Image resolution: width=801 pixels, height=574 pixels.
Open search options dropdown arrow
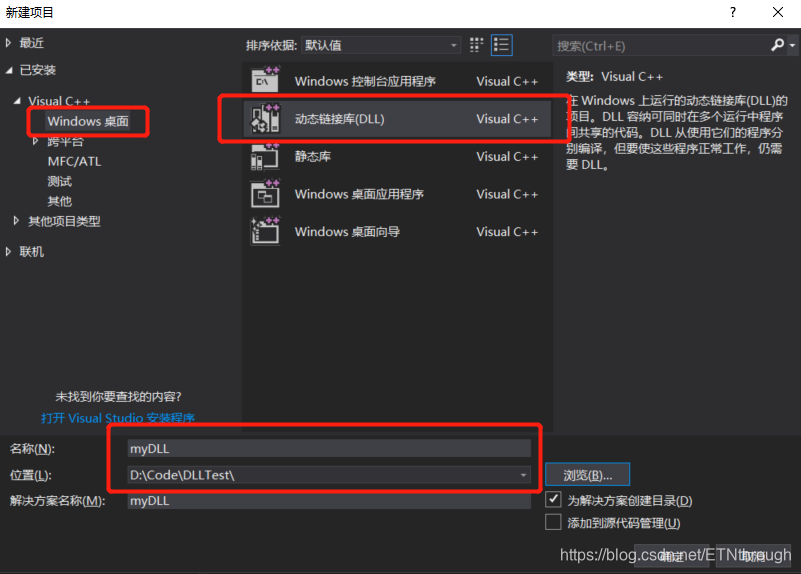point(792,45)
